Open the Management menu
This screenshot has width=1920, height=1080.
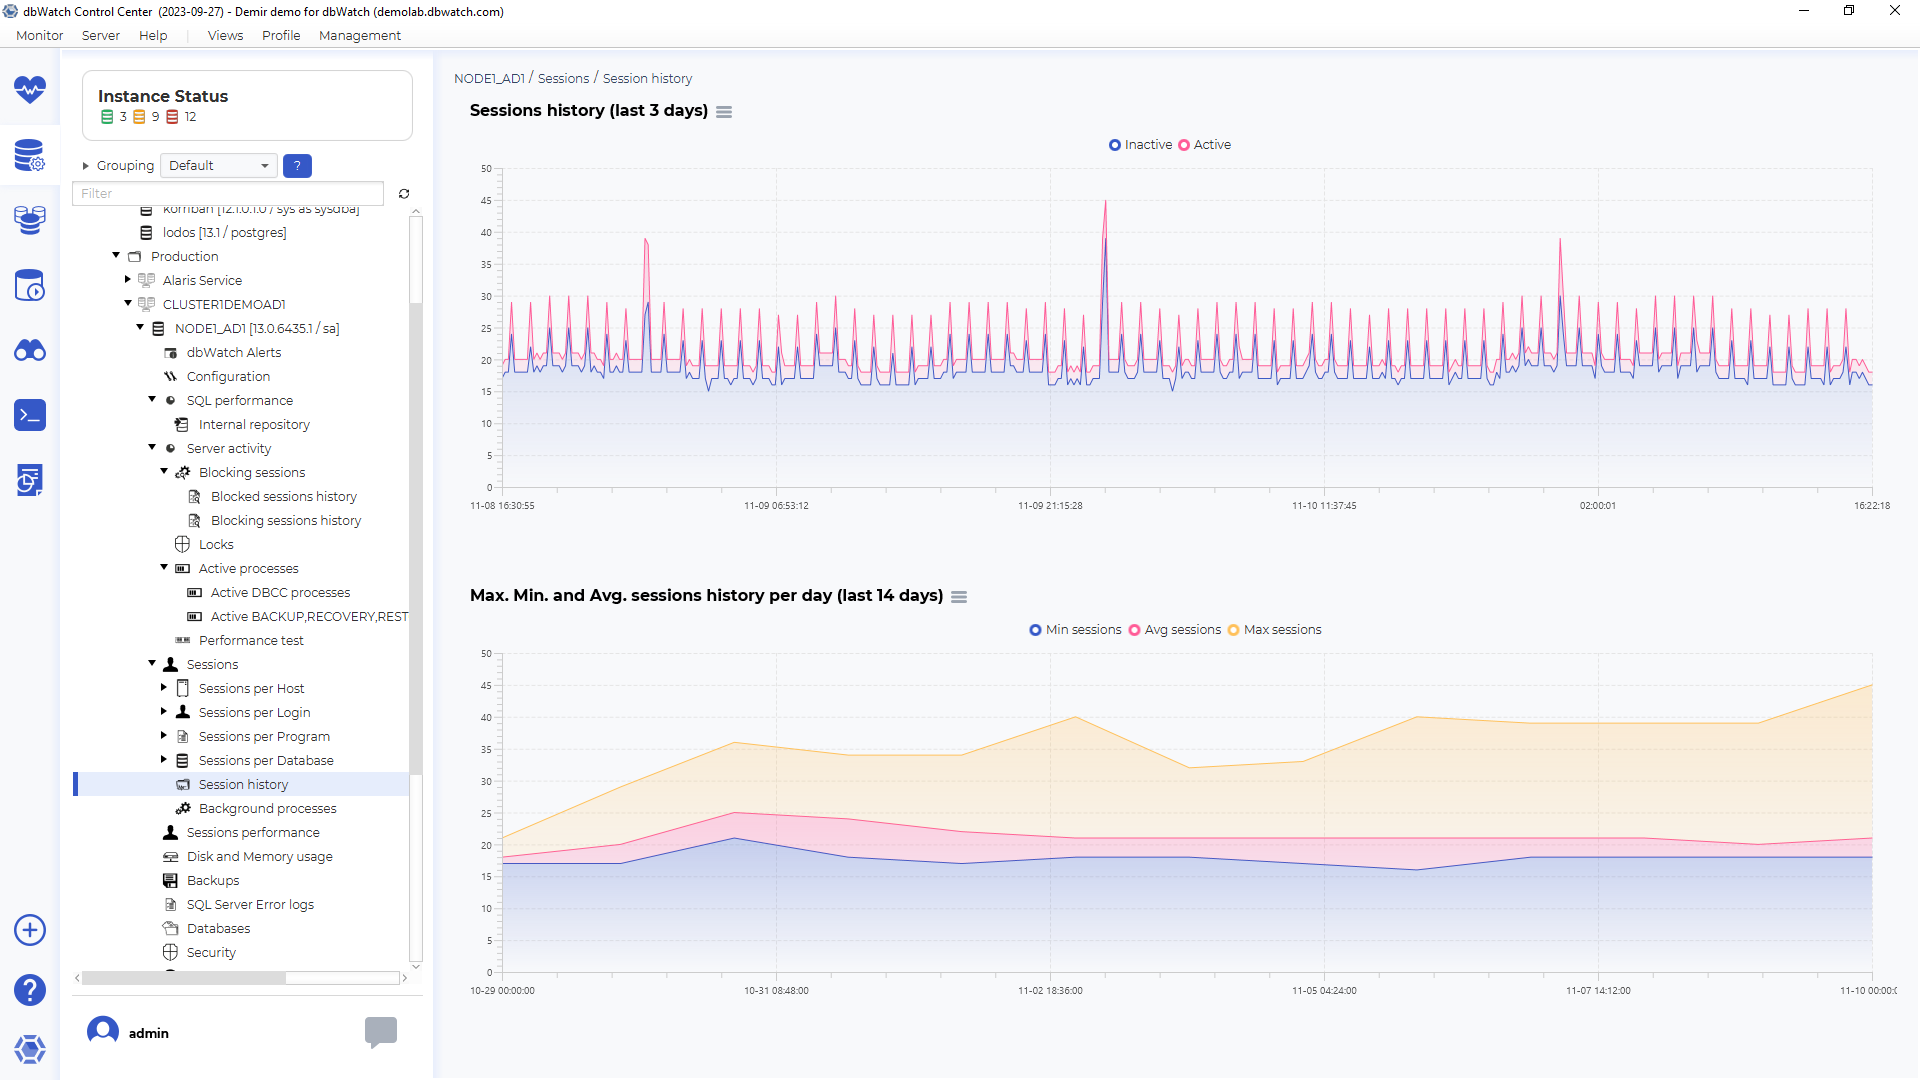click(360, 35)
